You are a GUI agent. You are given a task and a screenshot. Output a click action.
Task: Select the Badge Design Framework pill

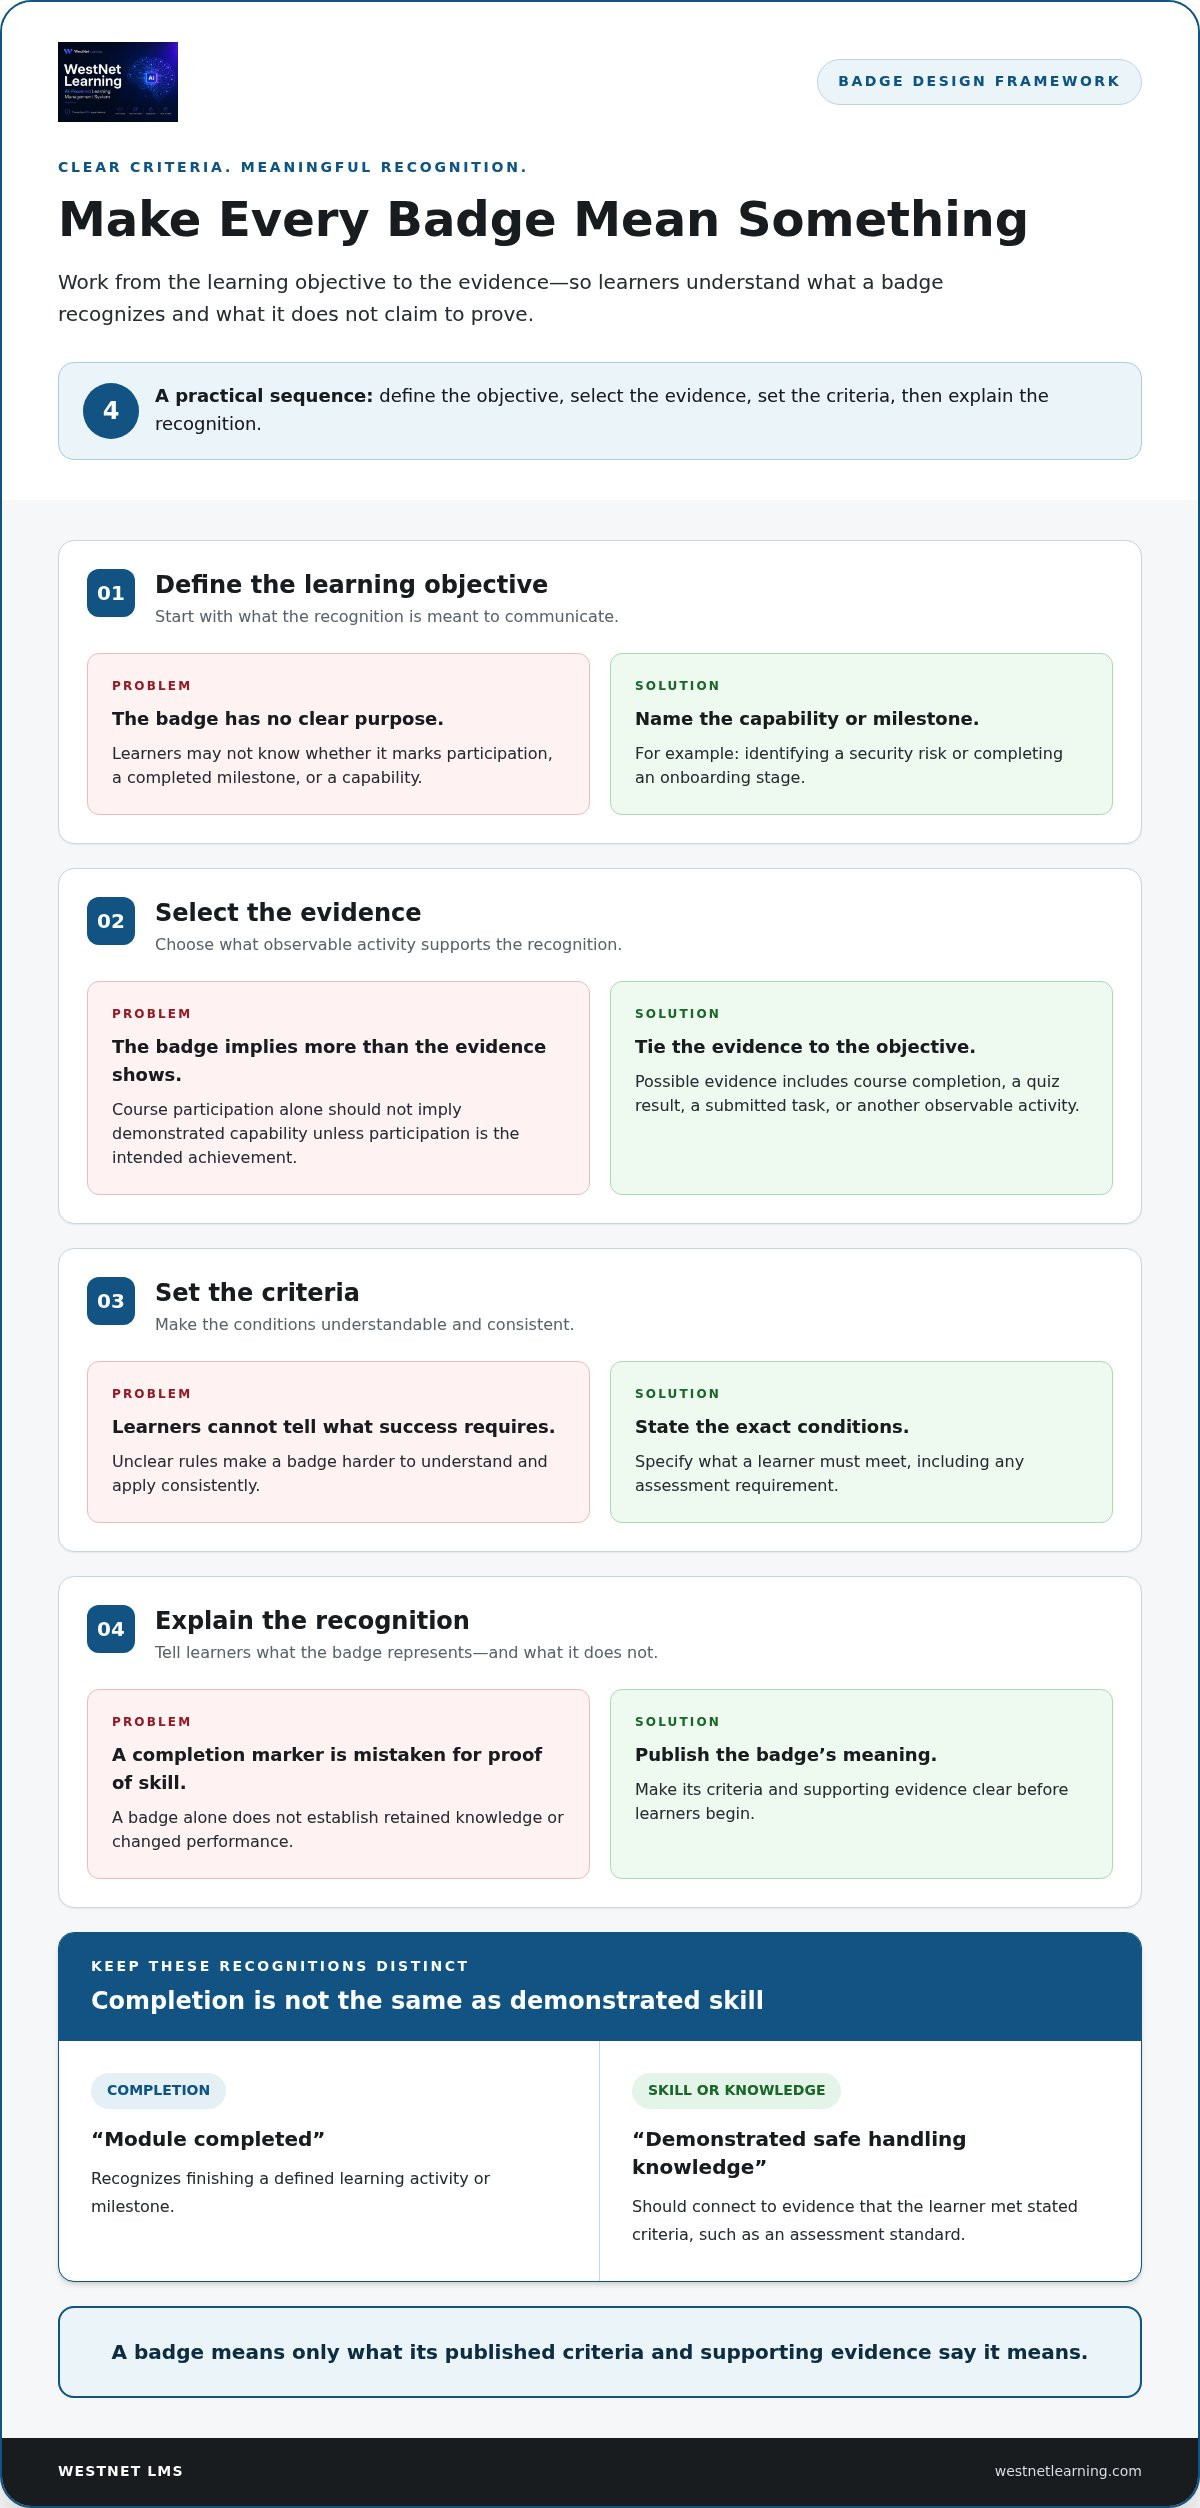tap(979, 82)
